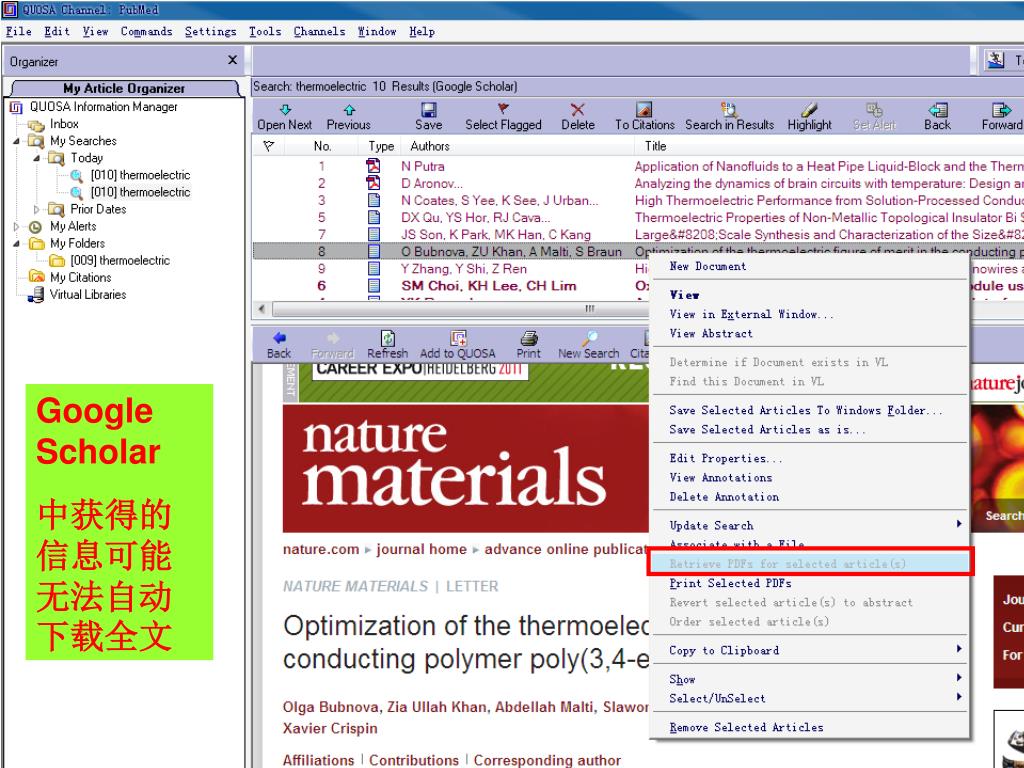
Task: Click the journal home breadcrumb link
Action: coord(421,549)
